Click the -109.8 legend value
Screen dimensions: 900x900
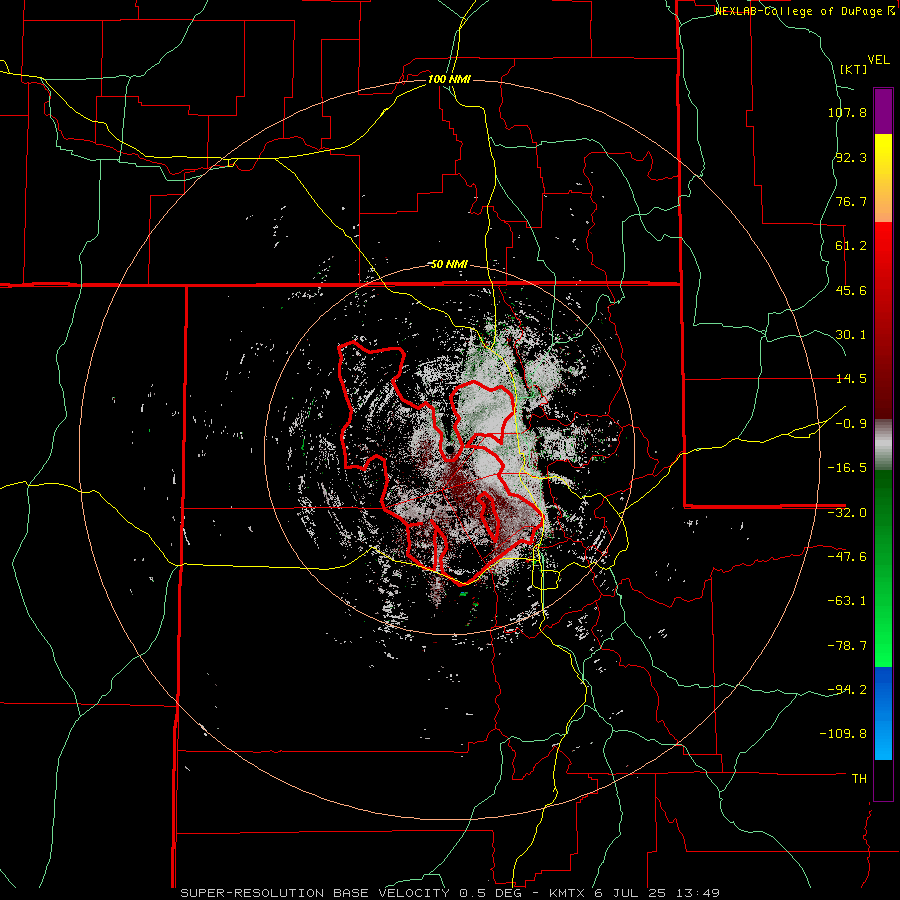click(844, 734)
